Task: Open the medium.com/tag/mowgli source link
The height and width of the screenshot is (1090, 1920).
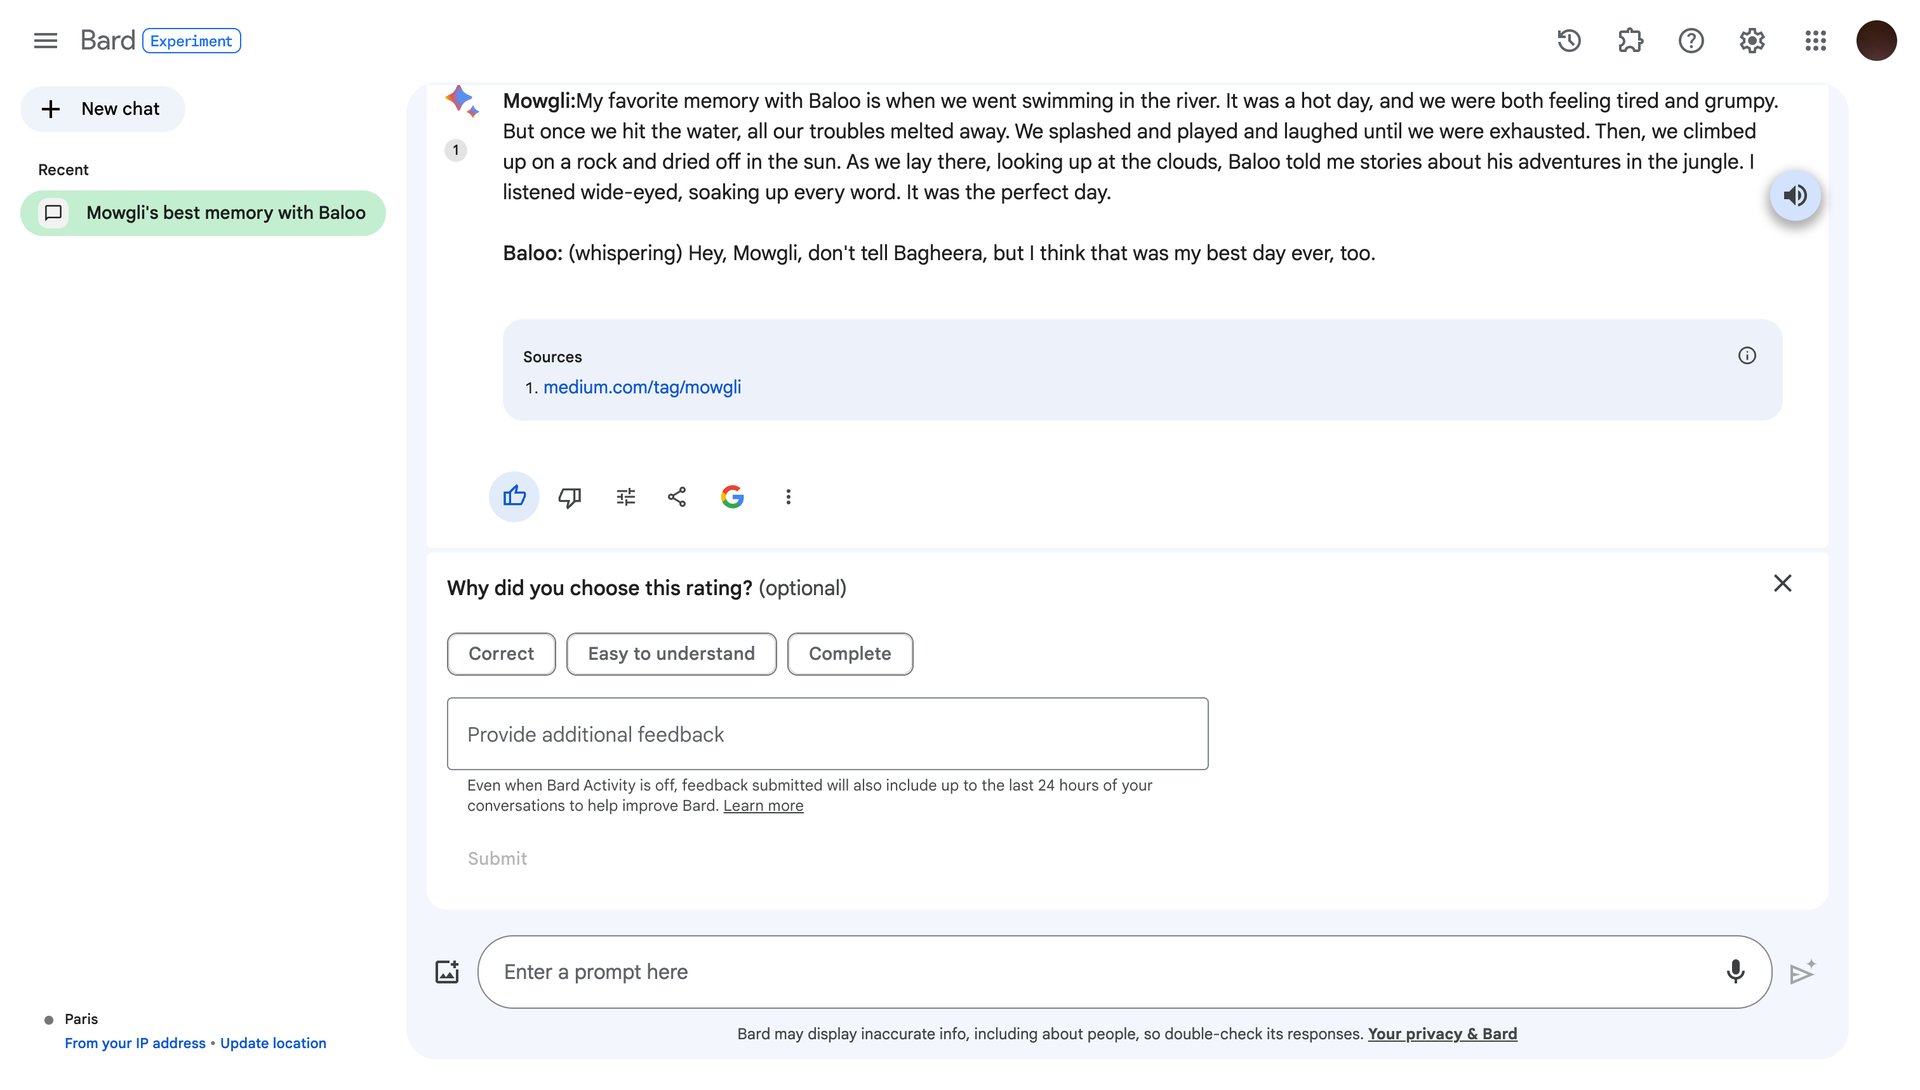Action: point(642,388)
